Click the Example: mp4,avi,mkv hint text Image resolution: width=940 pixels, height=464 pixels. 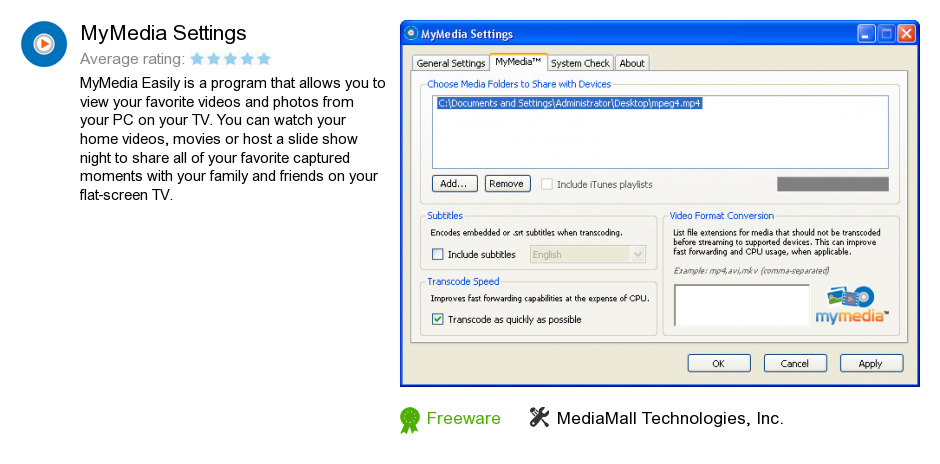click(751, 271)
